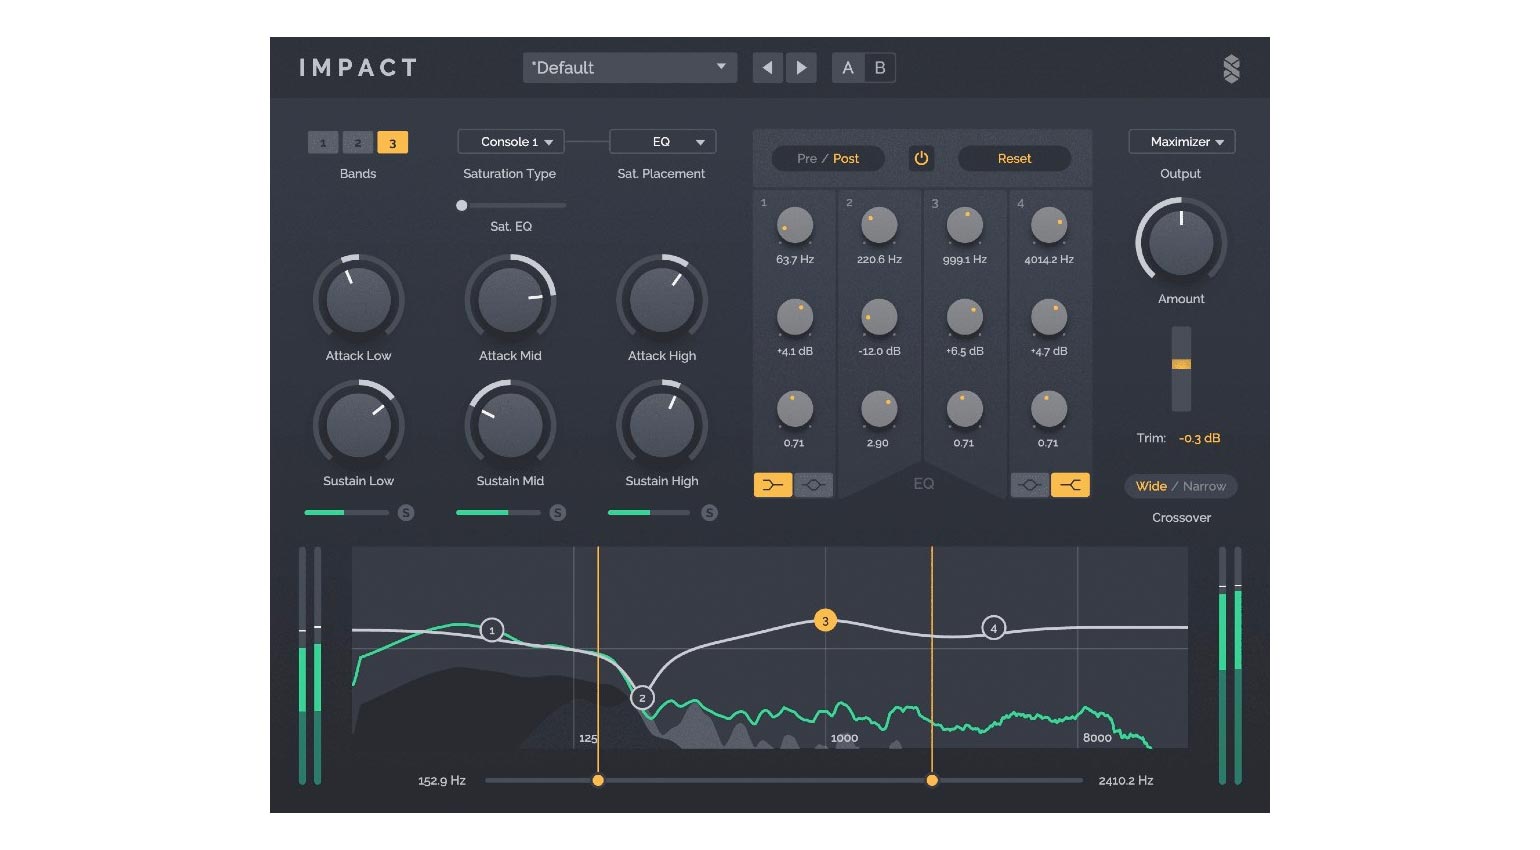Click the Attack Low knob
Screen dimensions: 1540x850
tap(358, 299)
